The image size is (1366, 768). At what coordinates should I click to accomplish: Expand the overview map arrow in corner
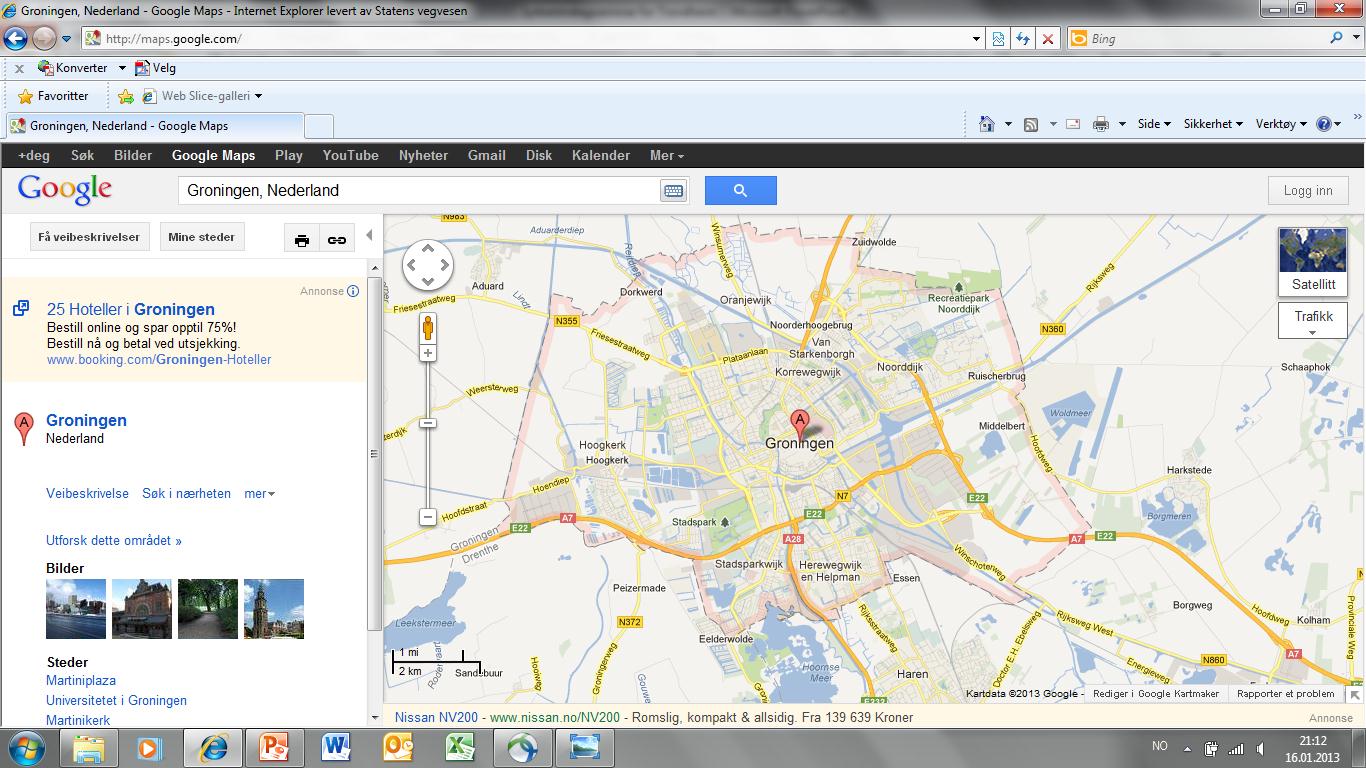1356,694
